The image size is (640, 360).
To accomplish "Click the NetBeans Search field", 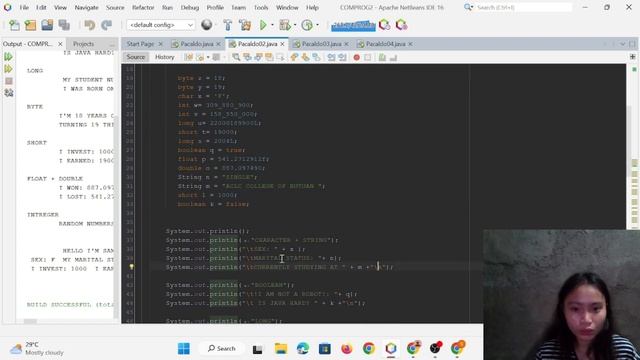I will 524,7.
